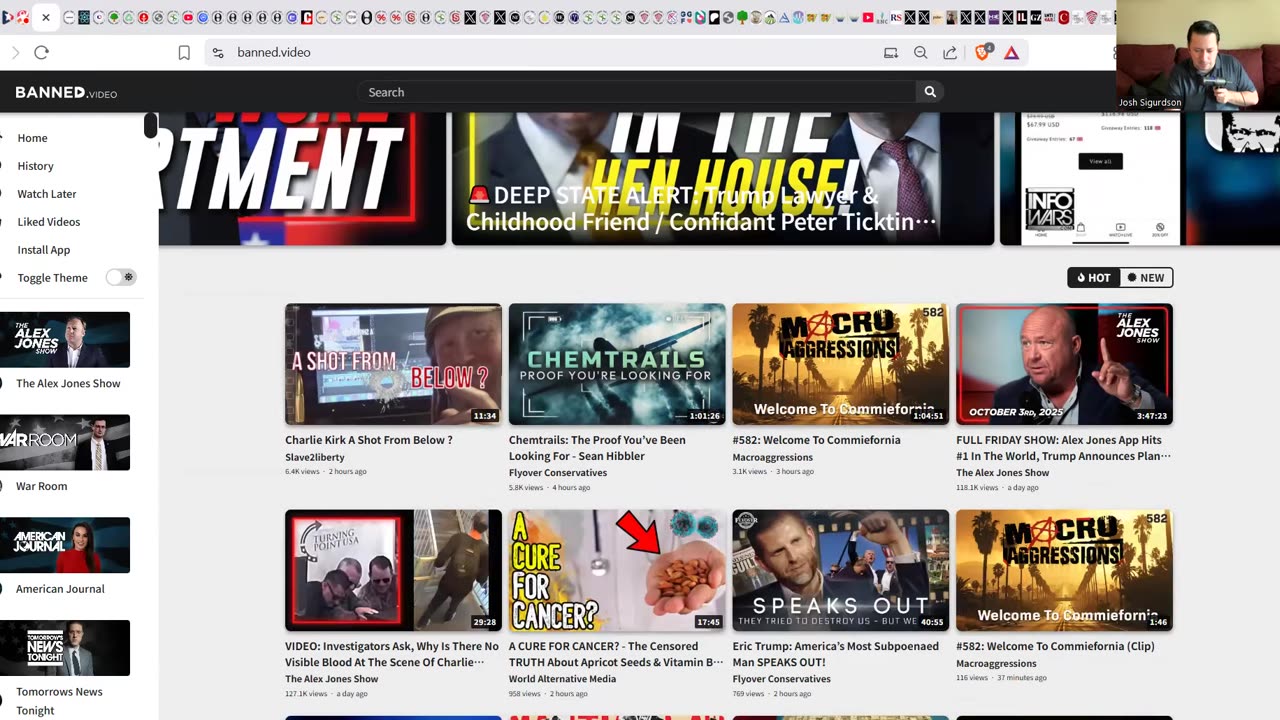Open '#582: Welcome To Commiefornia' full episode title
This screenshot has width=1280, height=720.
(816, 440)
